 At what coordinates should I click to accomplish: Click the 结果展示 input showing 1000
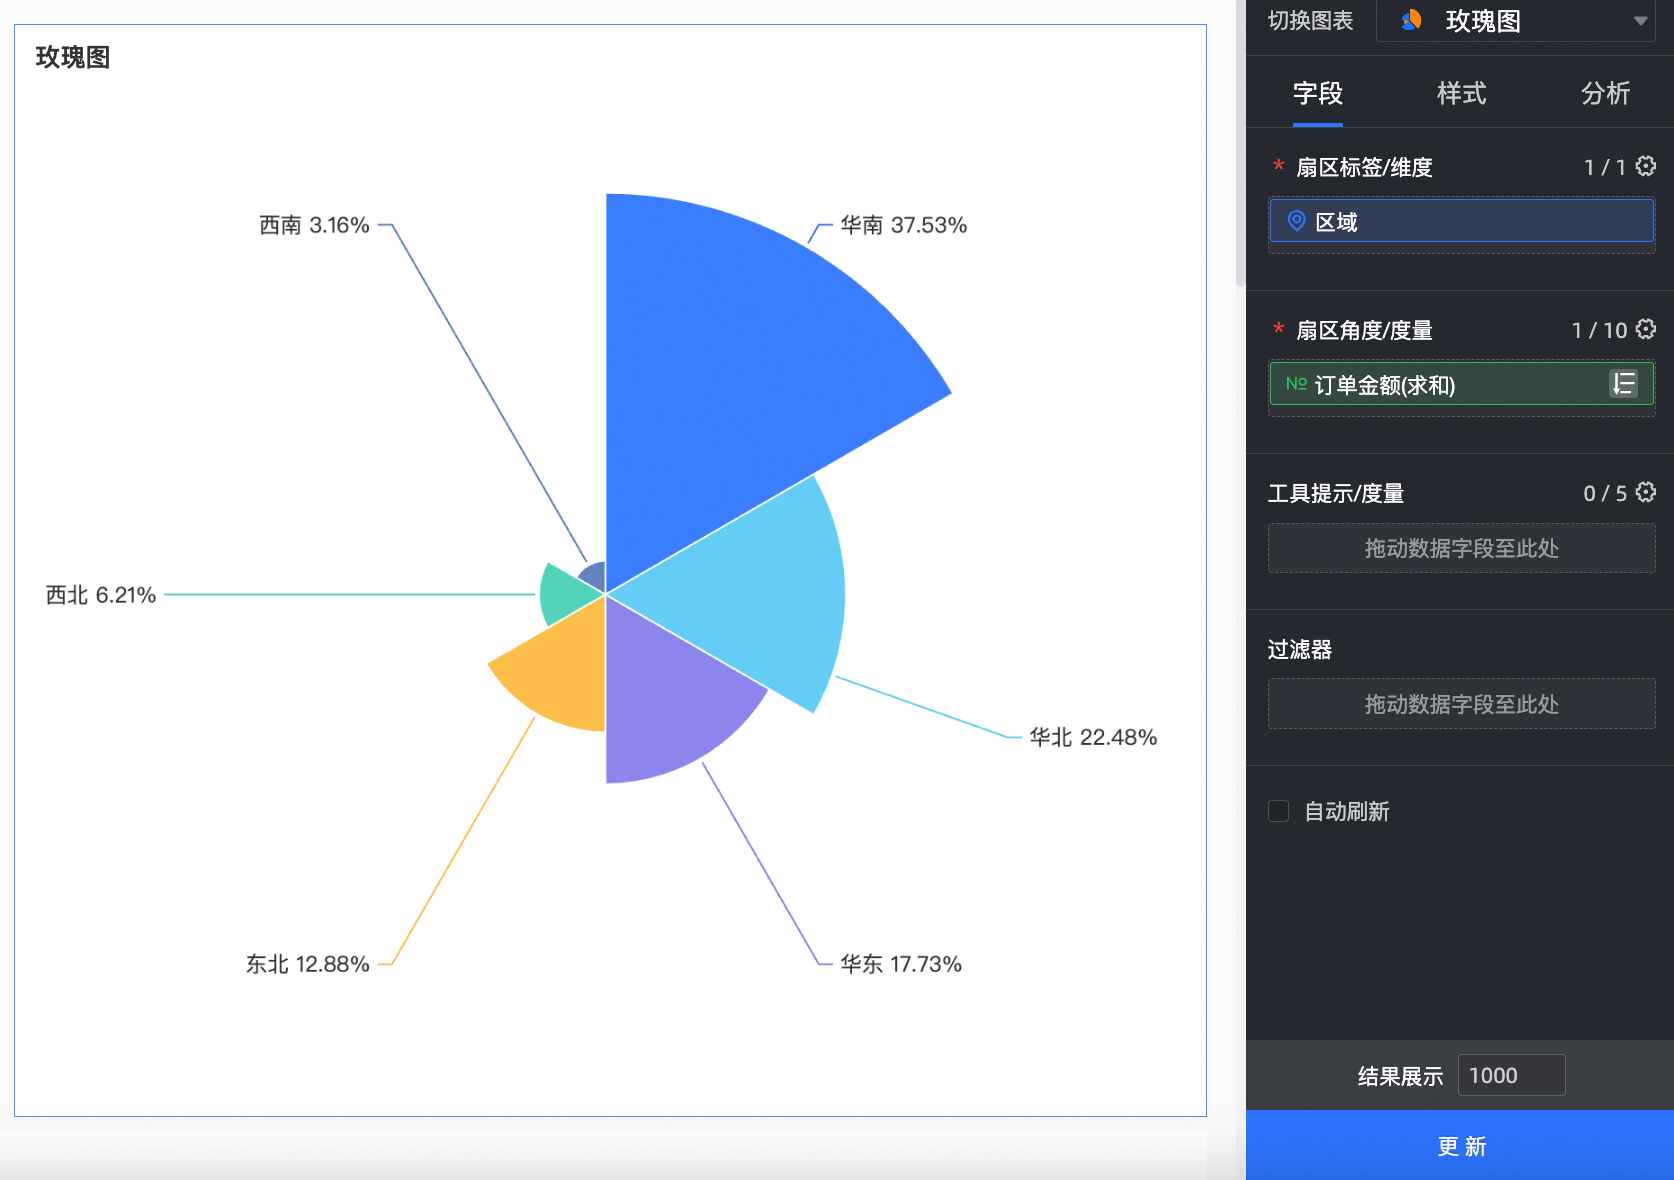pyautogui.click(x=1511, y=1075)
